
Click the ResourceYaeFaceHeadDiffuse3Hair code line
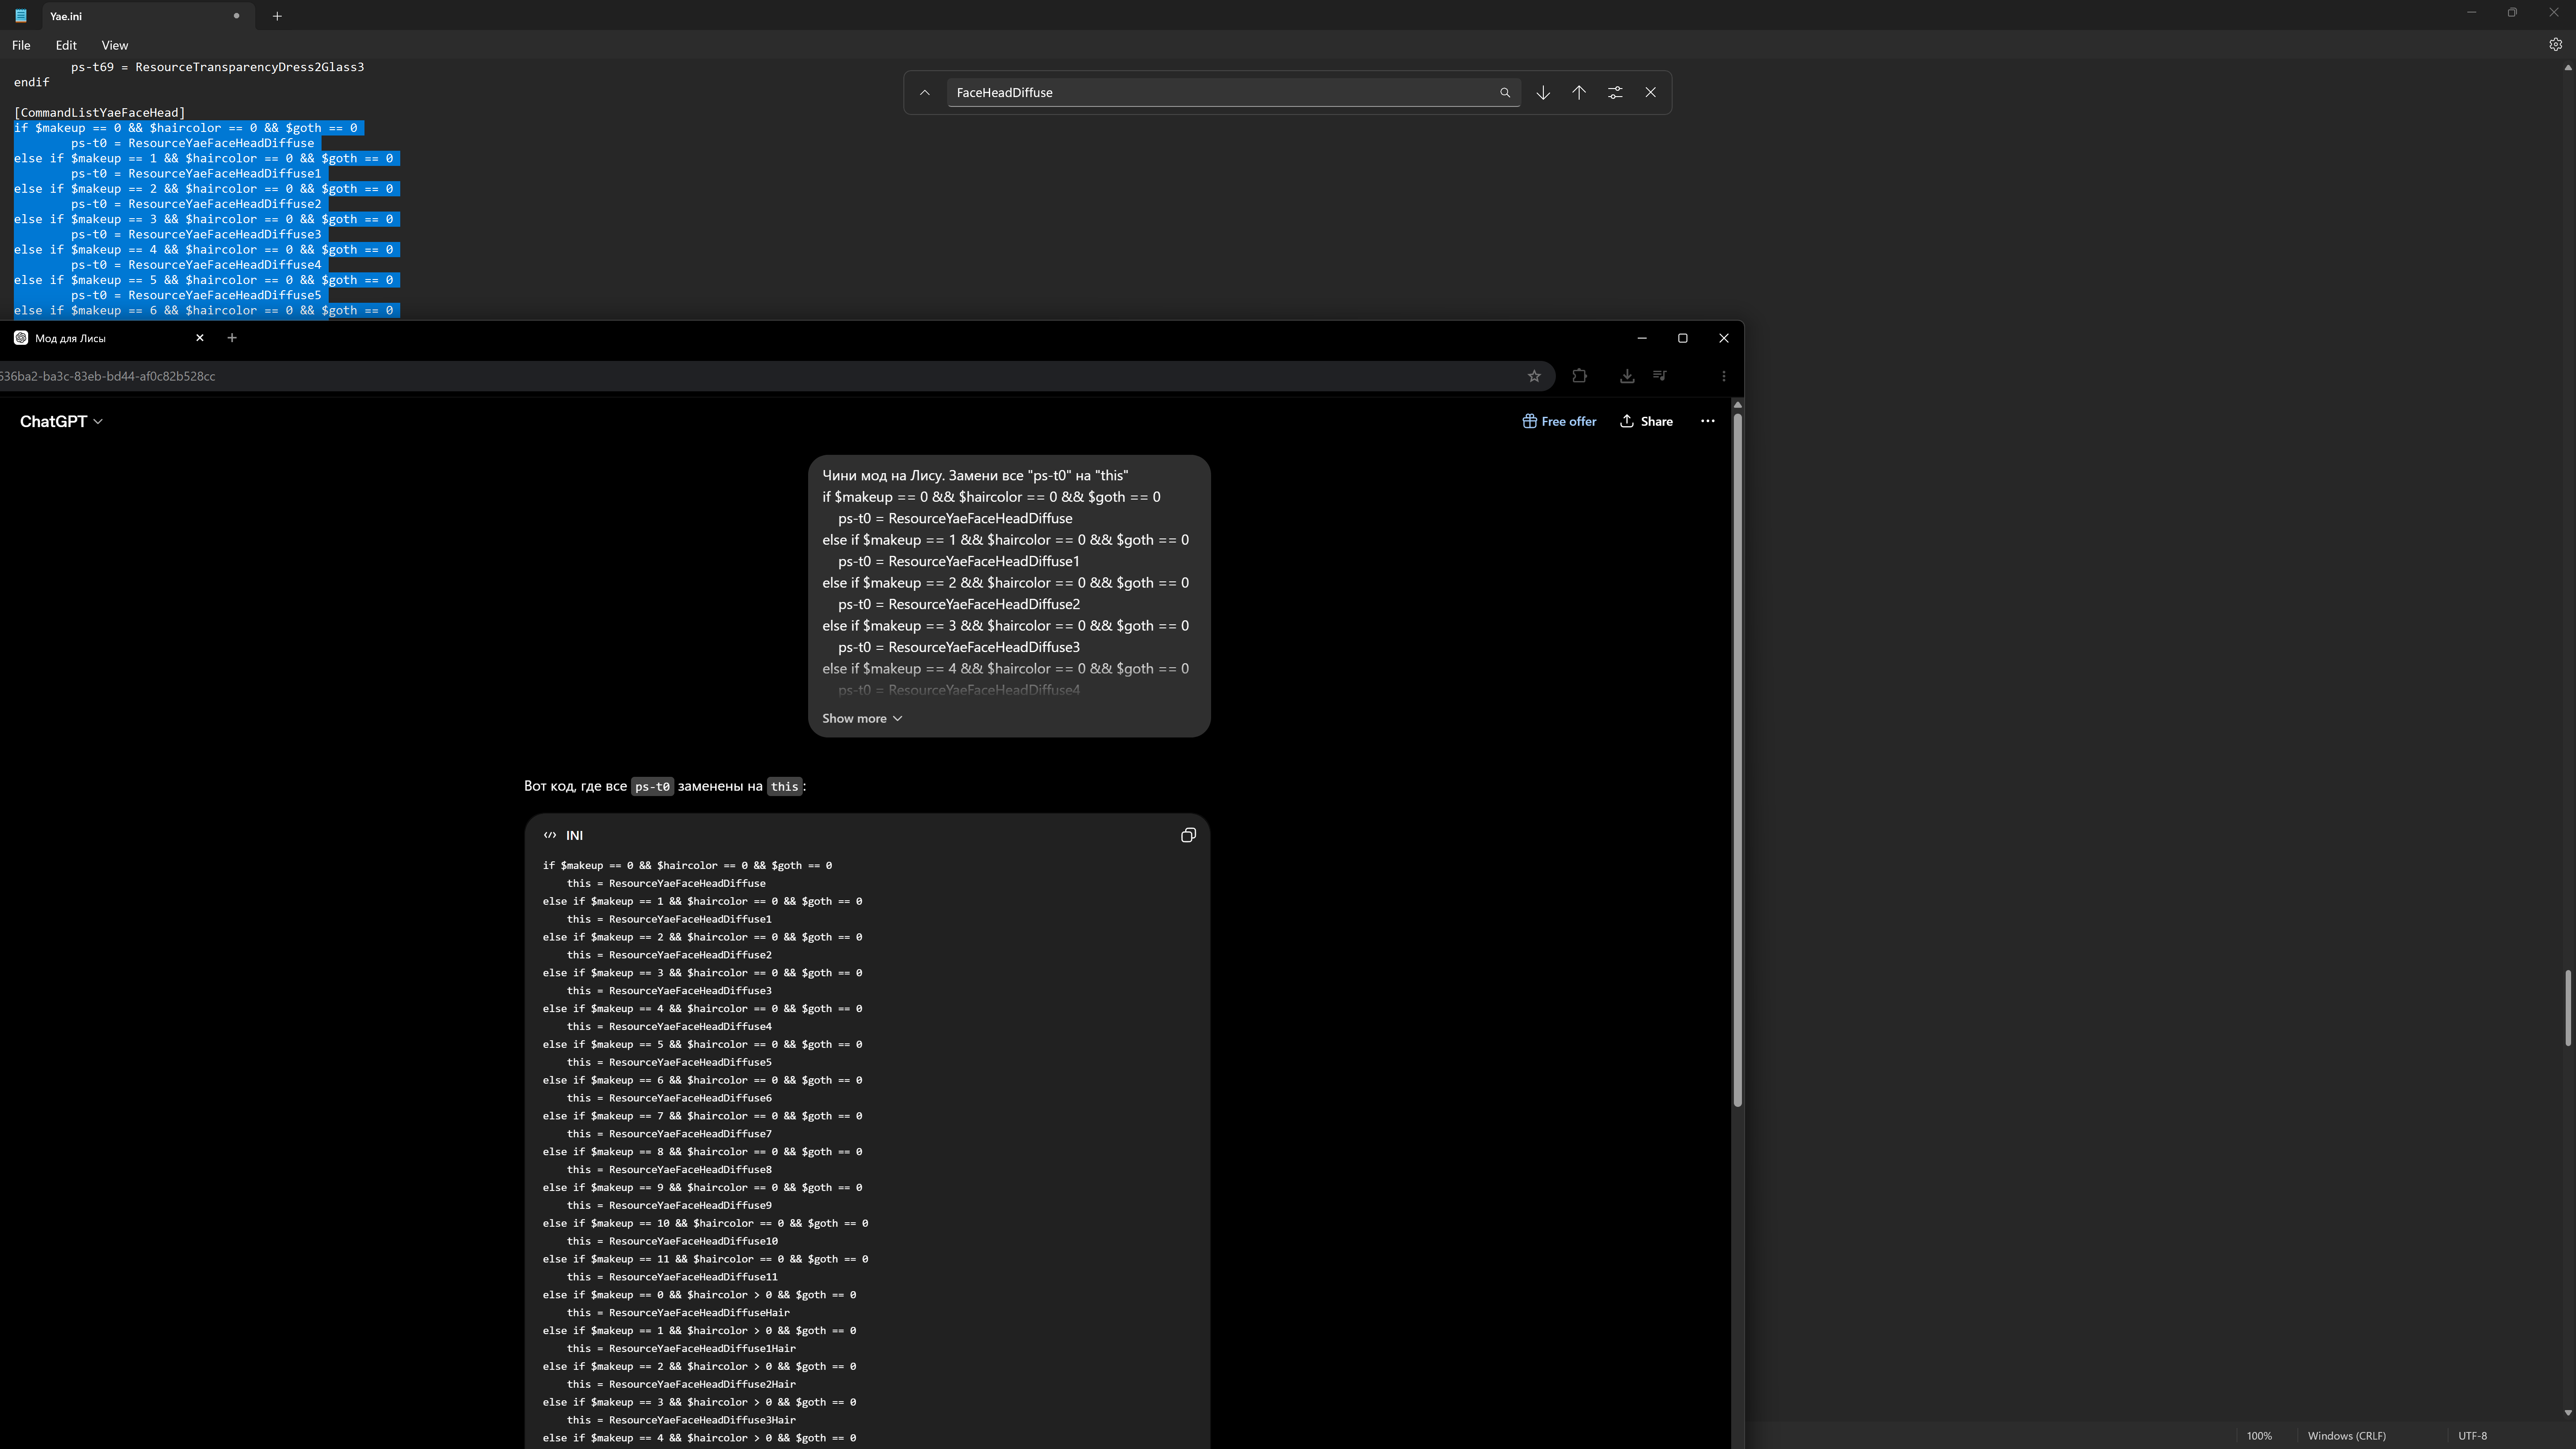click(x=681, y=1420)
